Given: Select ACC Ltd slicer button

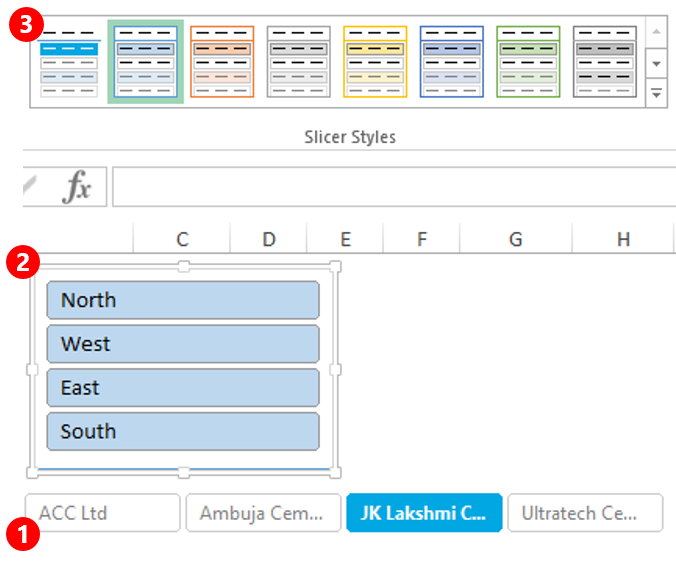Looking at the screenshot, I should tap(103, 513).
